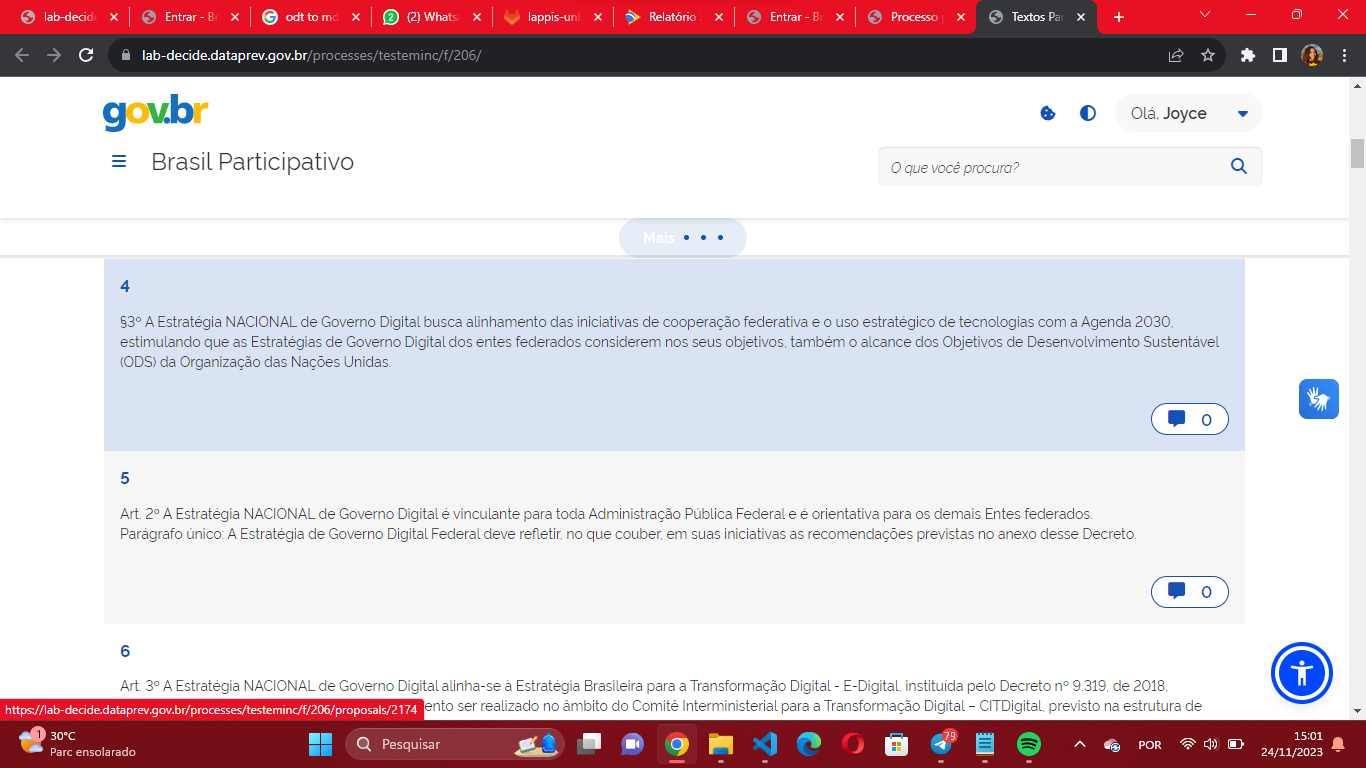Open paragraph number 6 link
The height and width of the screenshot is (768, 1366).
pyautogui.click(x=125, y=651)
